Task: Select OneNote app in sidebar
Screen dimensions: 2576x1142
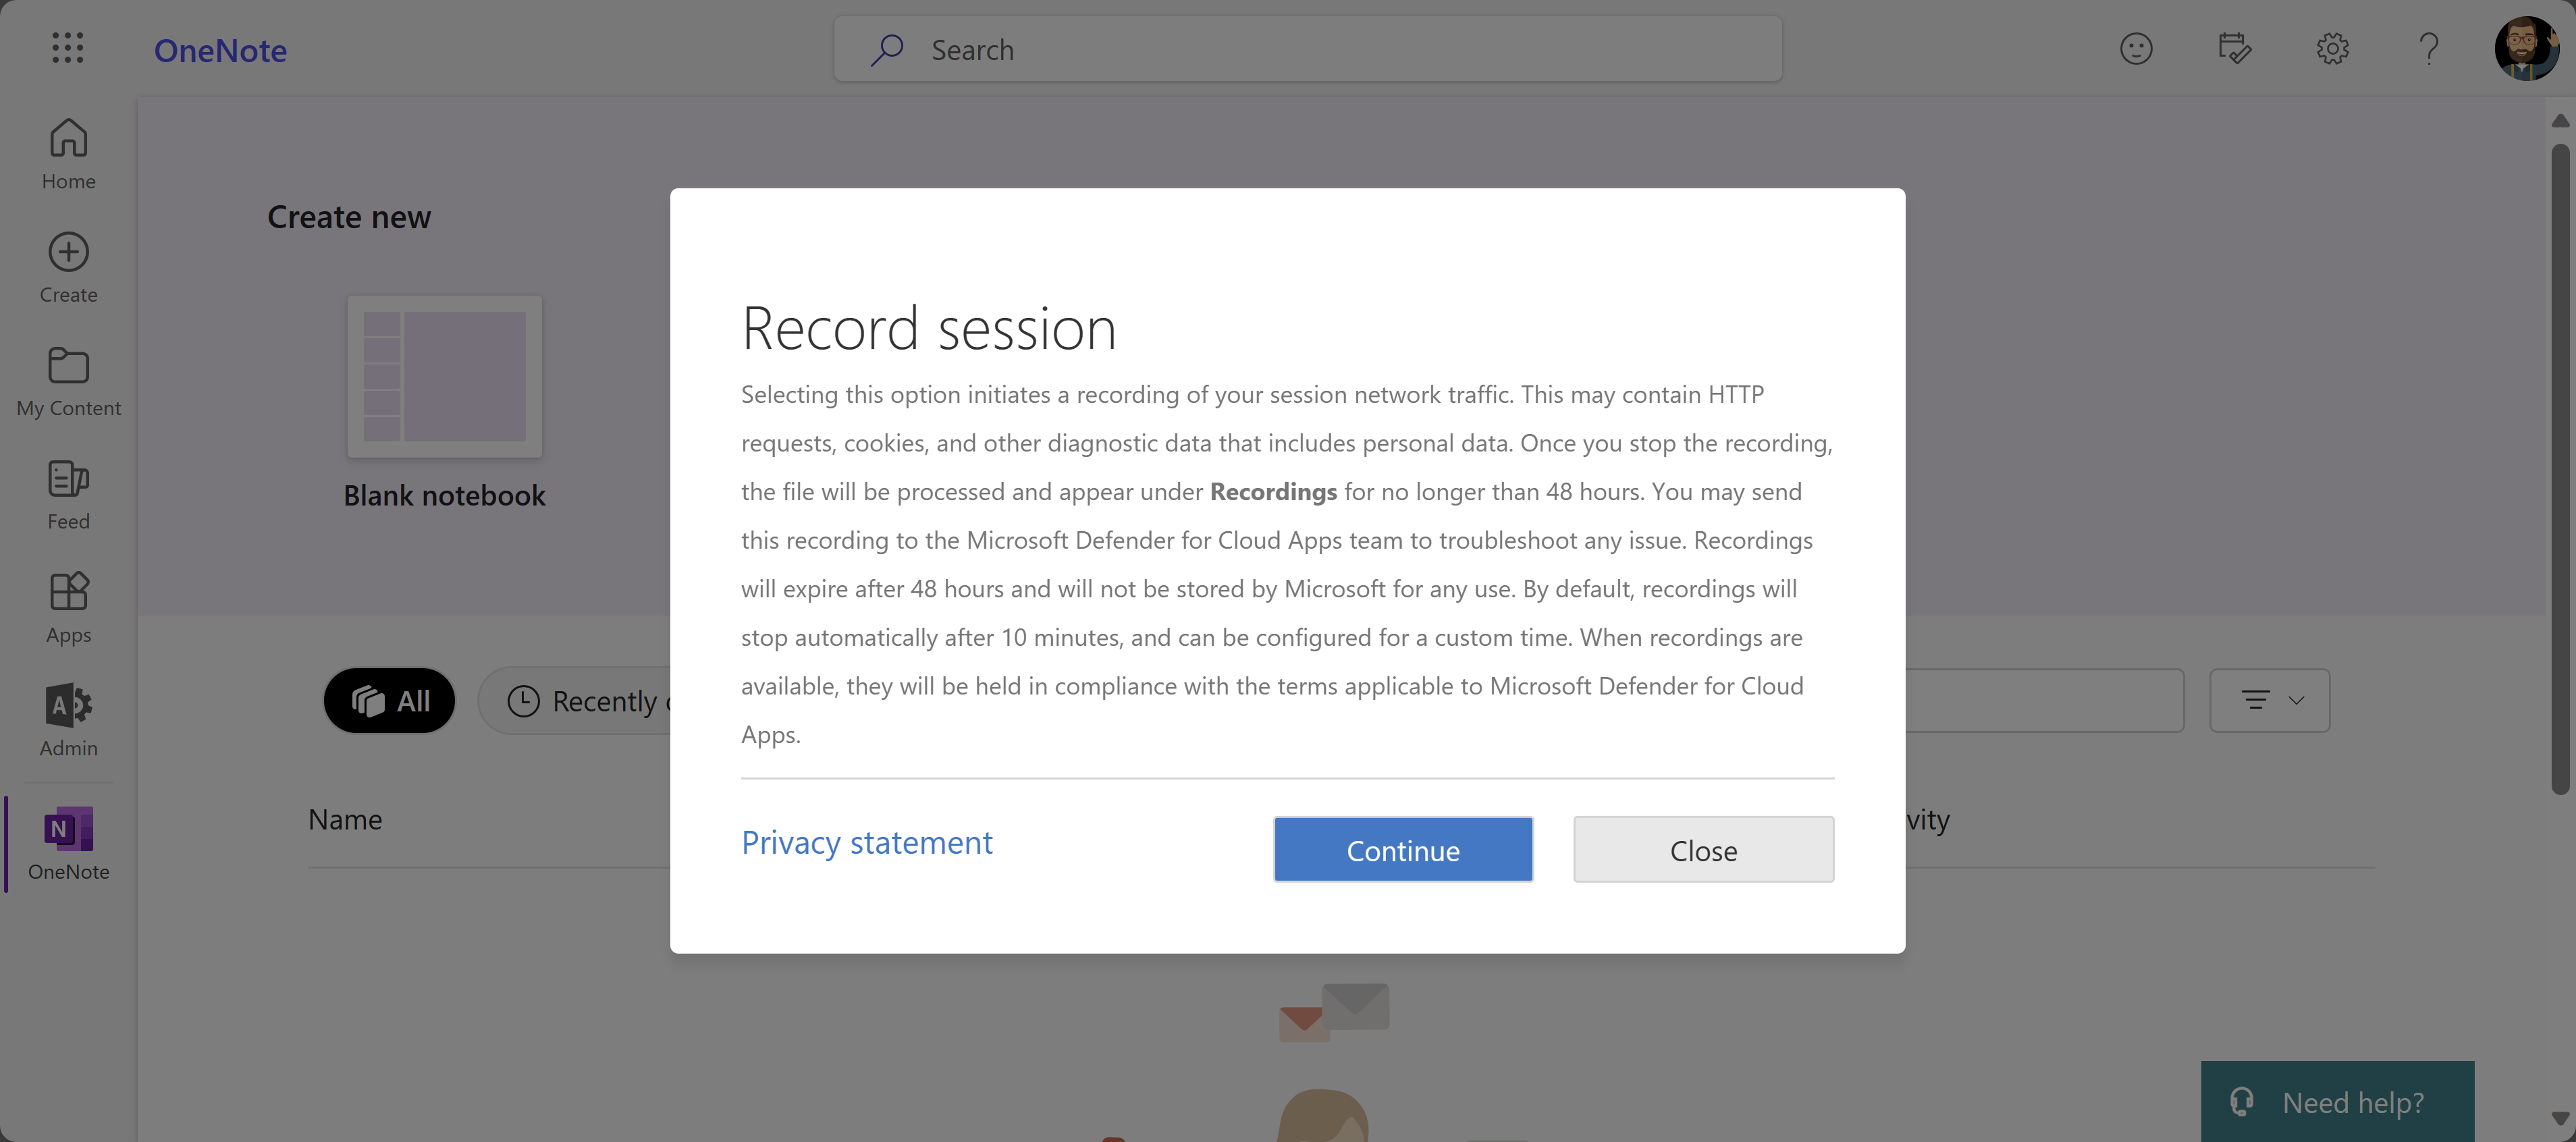Action: point(68,844)
